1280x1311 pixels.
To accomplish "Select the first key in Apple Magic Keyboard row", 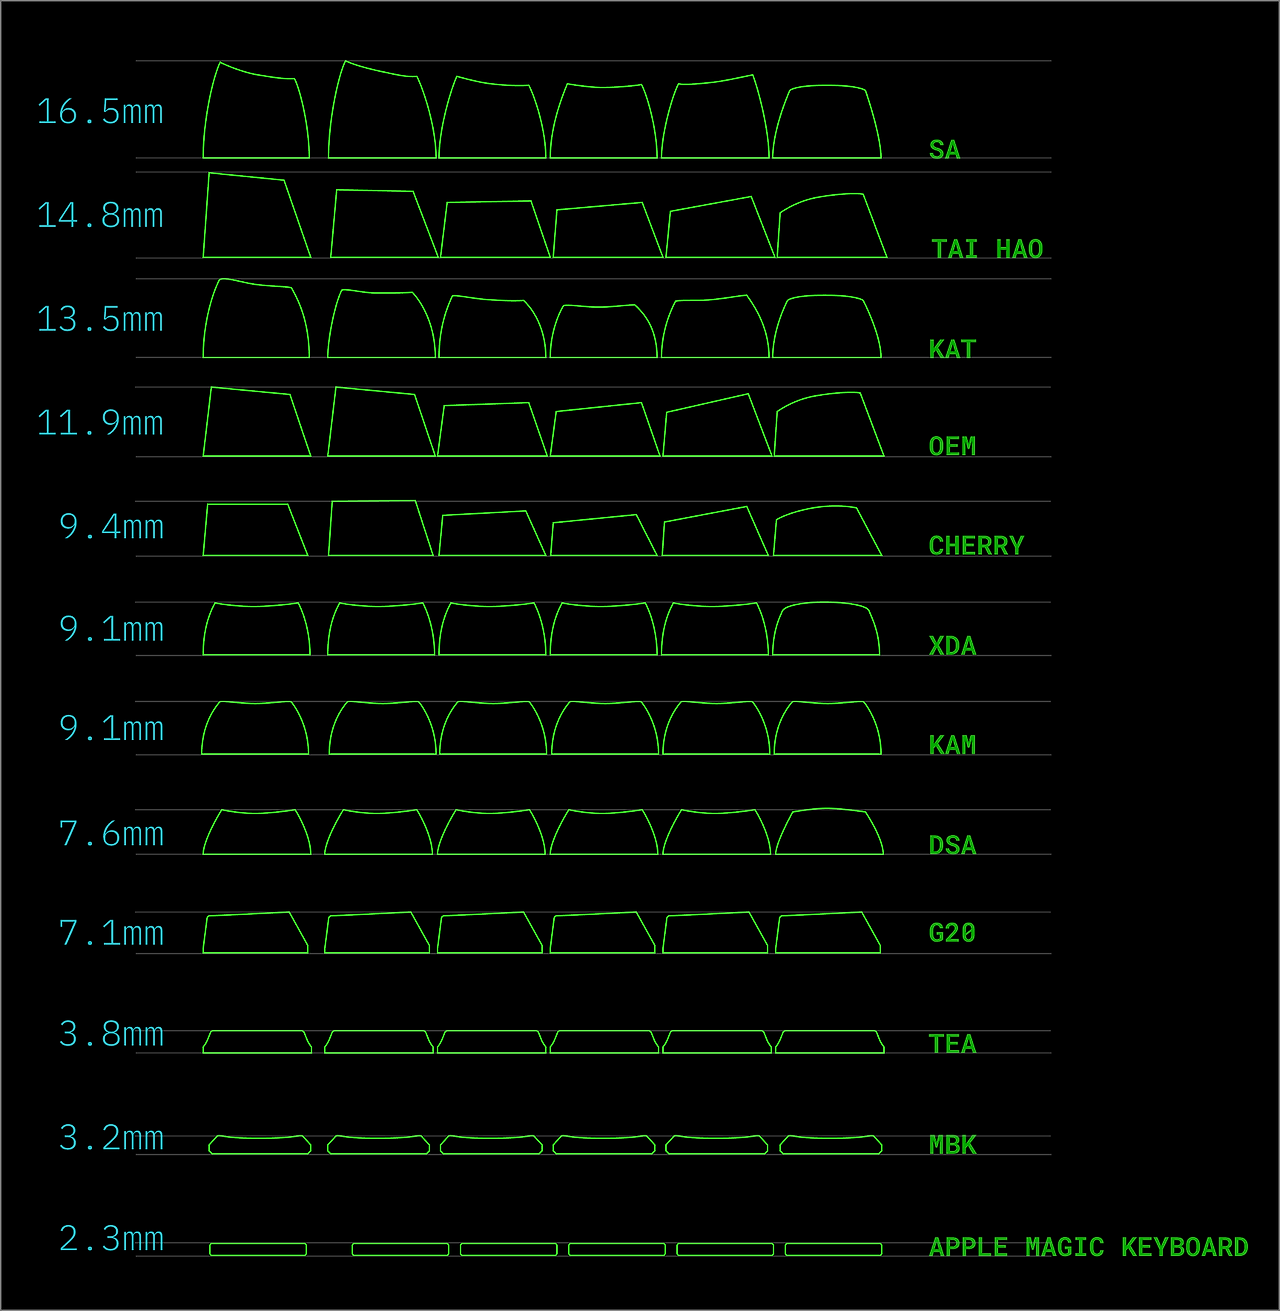I will tap(258, 1250).
